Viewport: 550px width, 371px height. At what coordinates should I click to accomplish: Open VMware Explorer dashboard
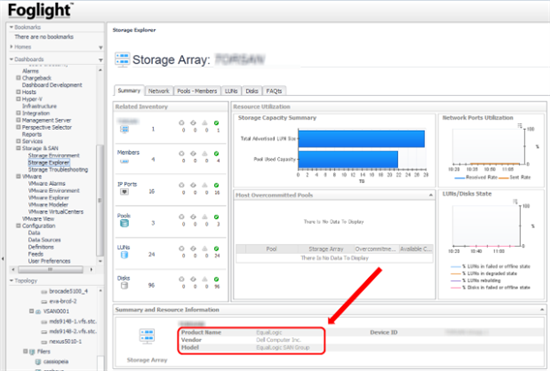click(x=49, y=197)
